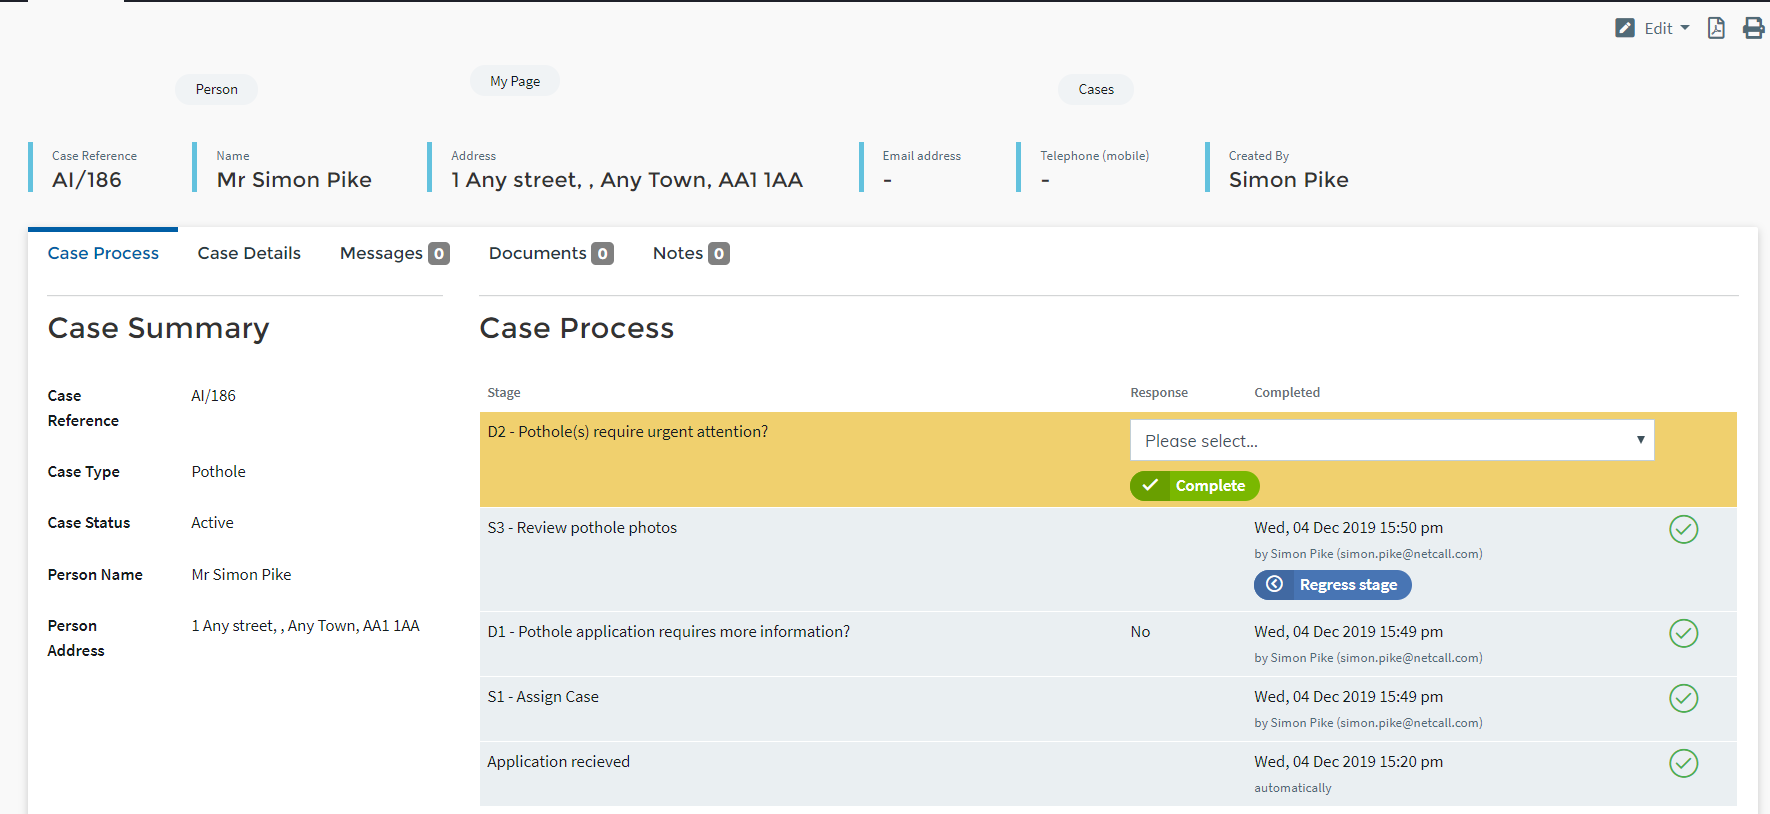Click green checkmark for S3 Review pothole photos

point(1683,529)
